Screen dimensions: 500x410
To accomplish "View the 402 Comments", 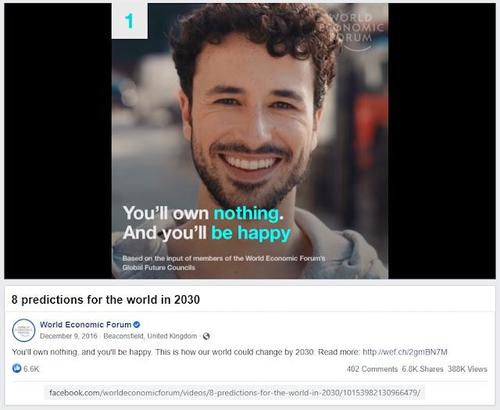I will pos(372,369).
